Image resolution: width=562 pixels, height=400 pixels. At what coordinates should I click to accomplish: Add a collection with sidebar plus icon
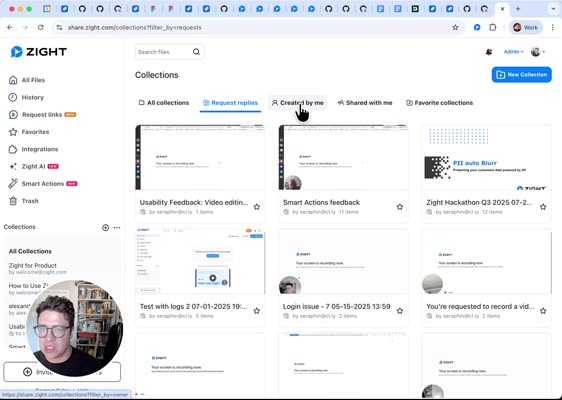pos(105,227)
